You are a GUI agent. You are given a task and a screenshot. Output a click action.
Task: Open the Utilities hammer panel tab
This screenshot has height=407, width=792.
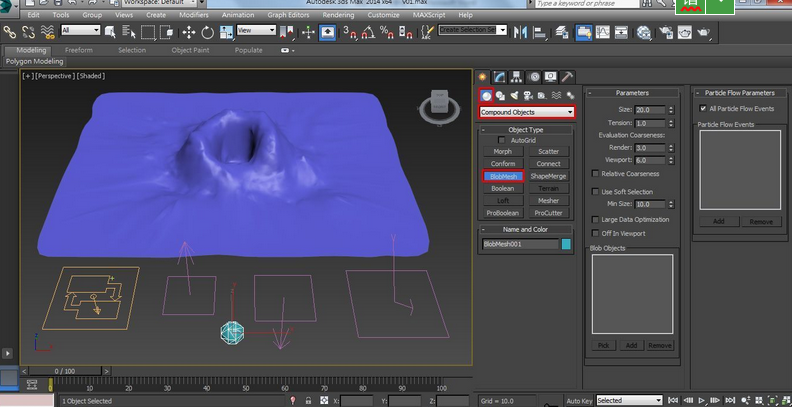(567, 76)
